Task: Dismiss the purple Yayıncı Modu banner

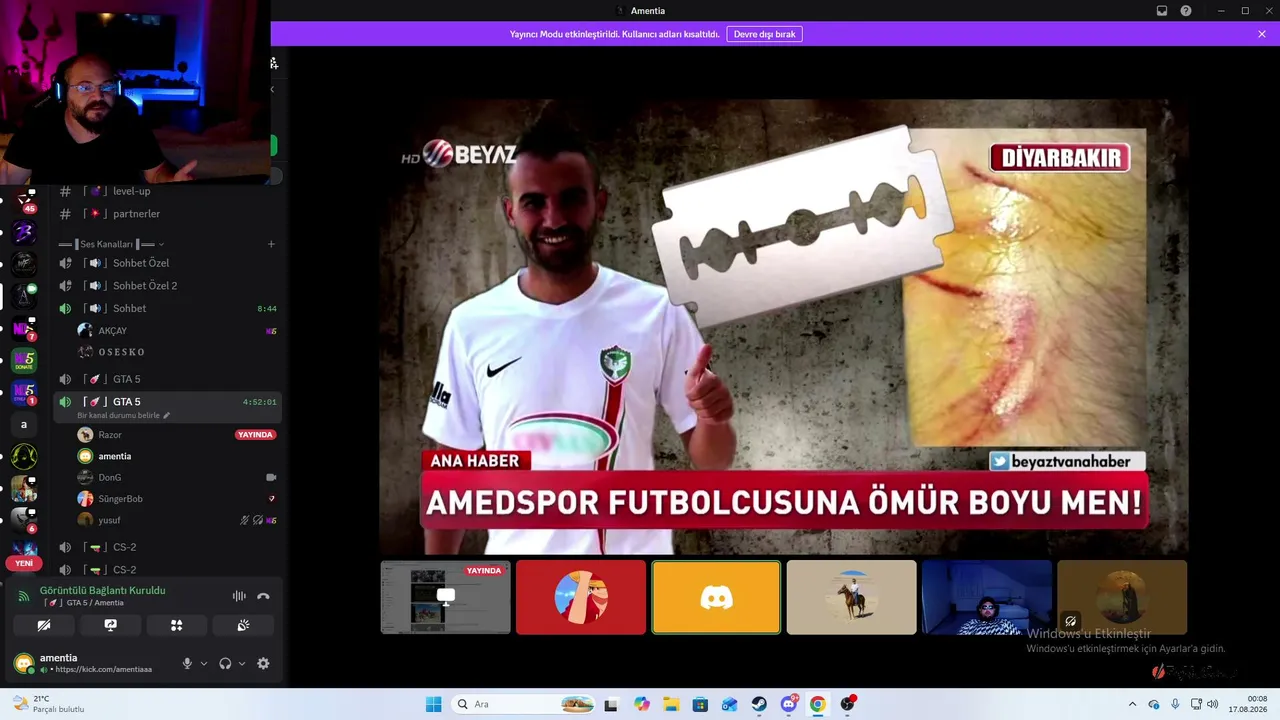Action: click(x=1262, y=34)
